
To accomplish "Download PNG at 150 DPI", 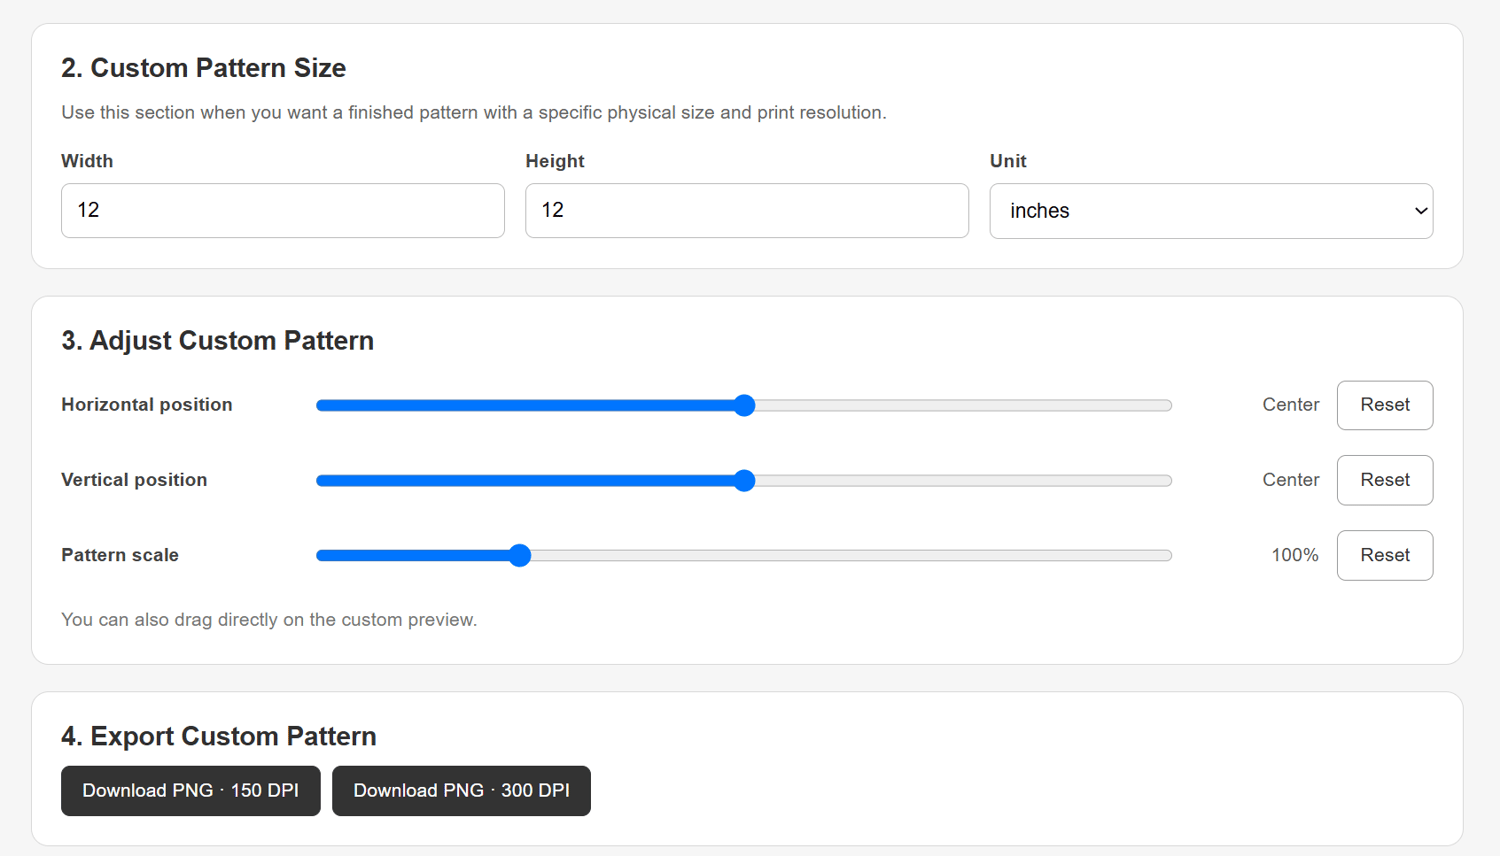I will 191,791.
